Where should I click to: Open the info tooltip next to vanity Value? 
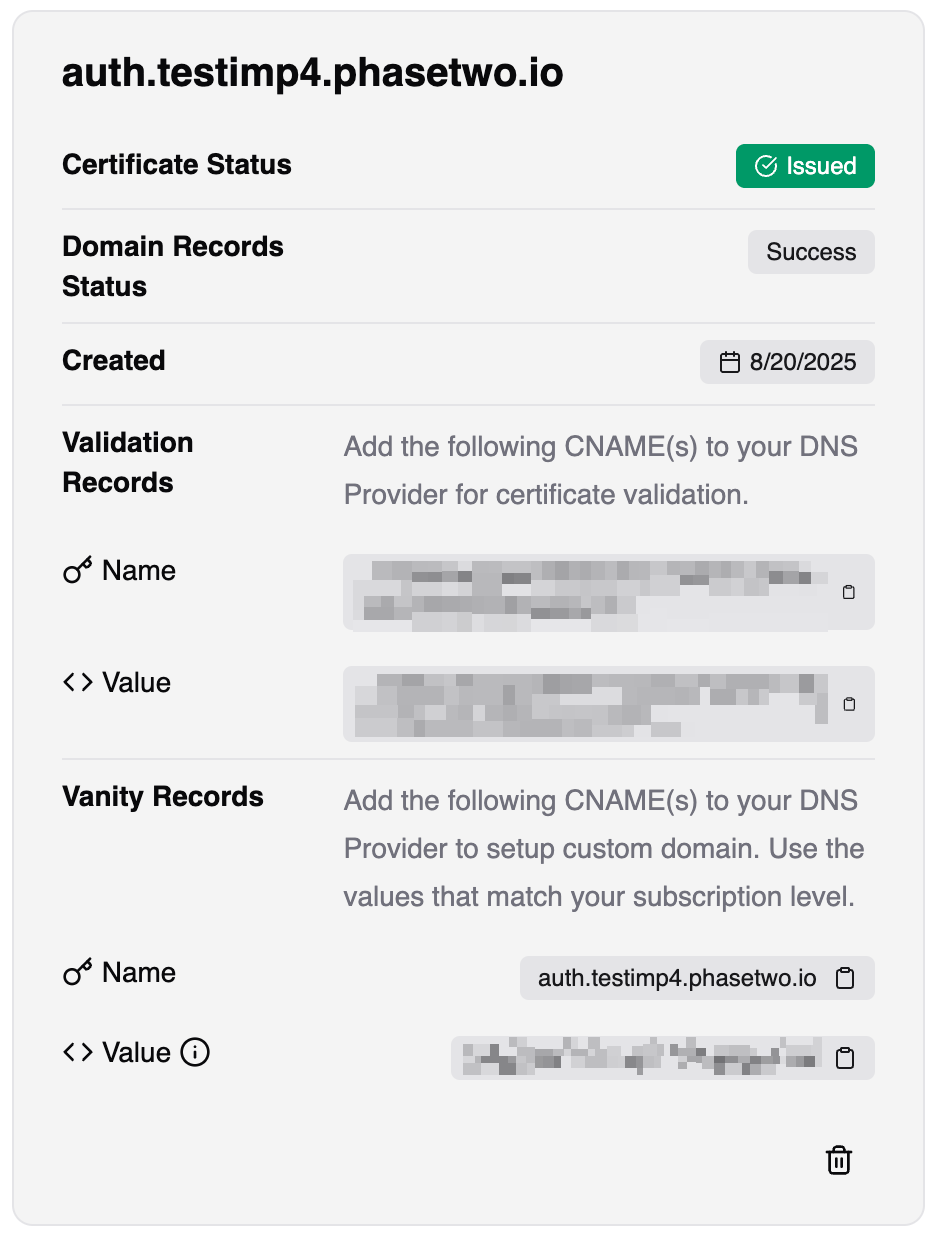click(x=196, y=1052)
